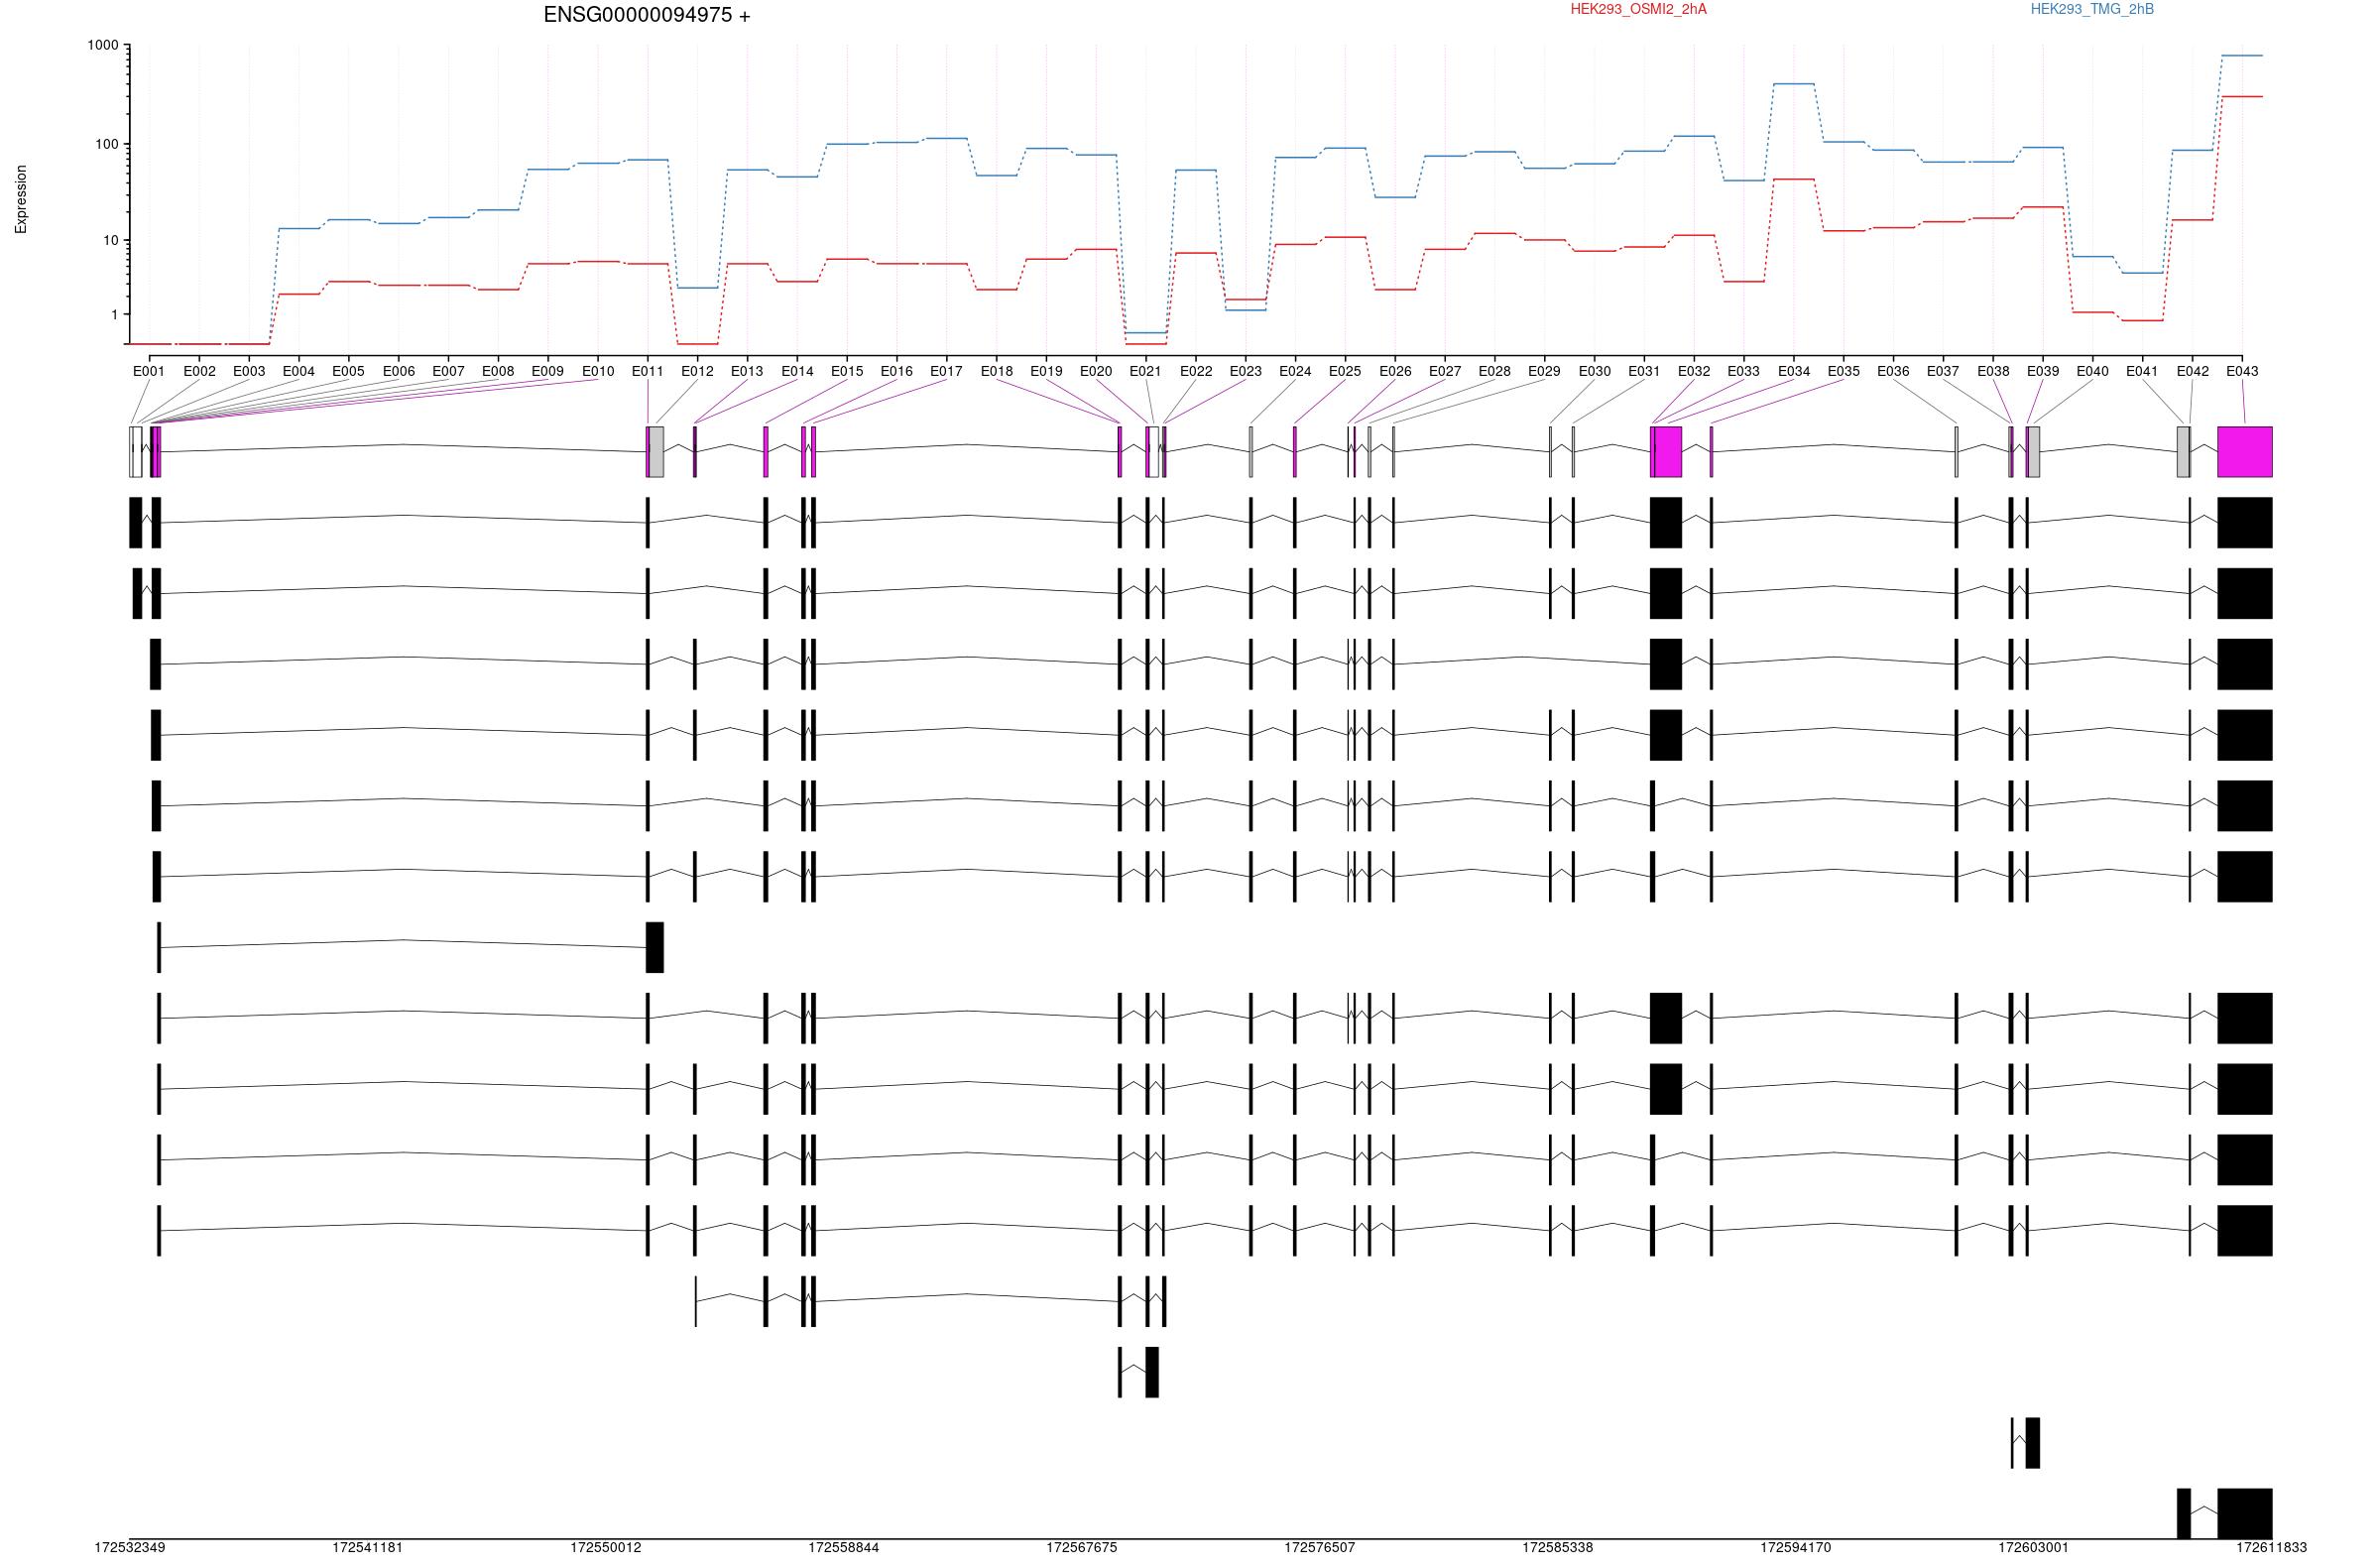Click exon label E041

click(x=2142, y=371)
